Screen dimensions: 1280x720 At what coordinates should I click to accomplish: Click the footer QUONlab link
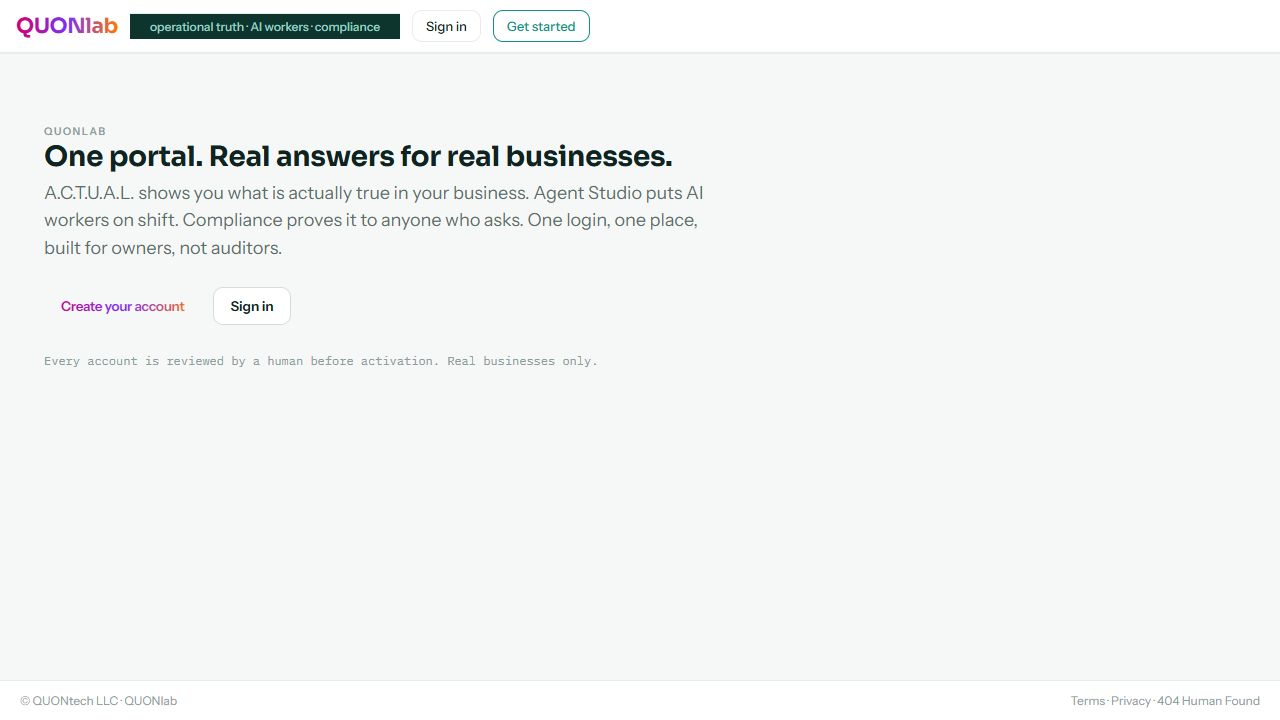pos(151,701)
